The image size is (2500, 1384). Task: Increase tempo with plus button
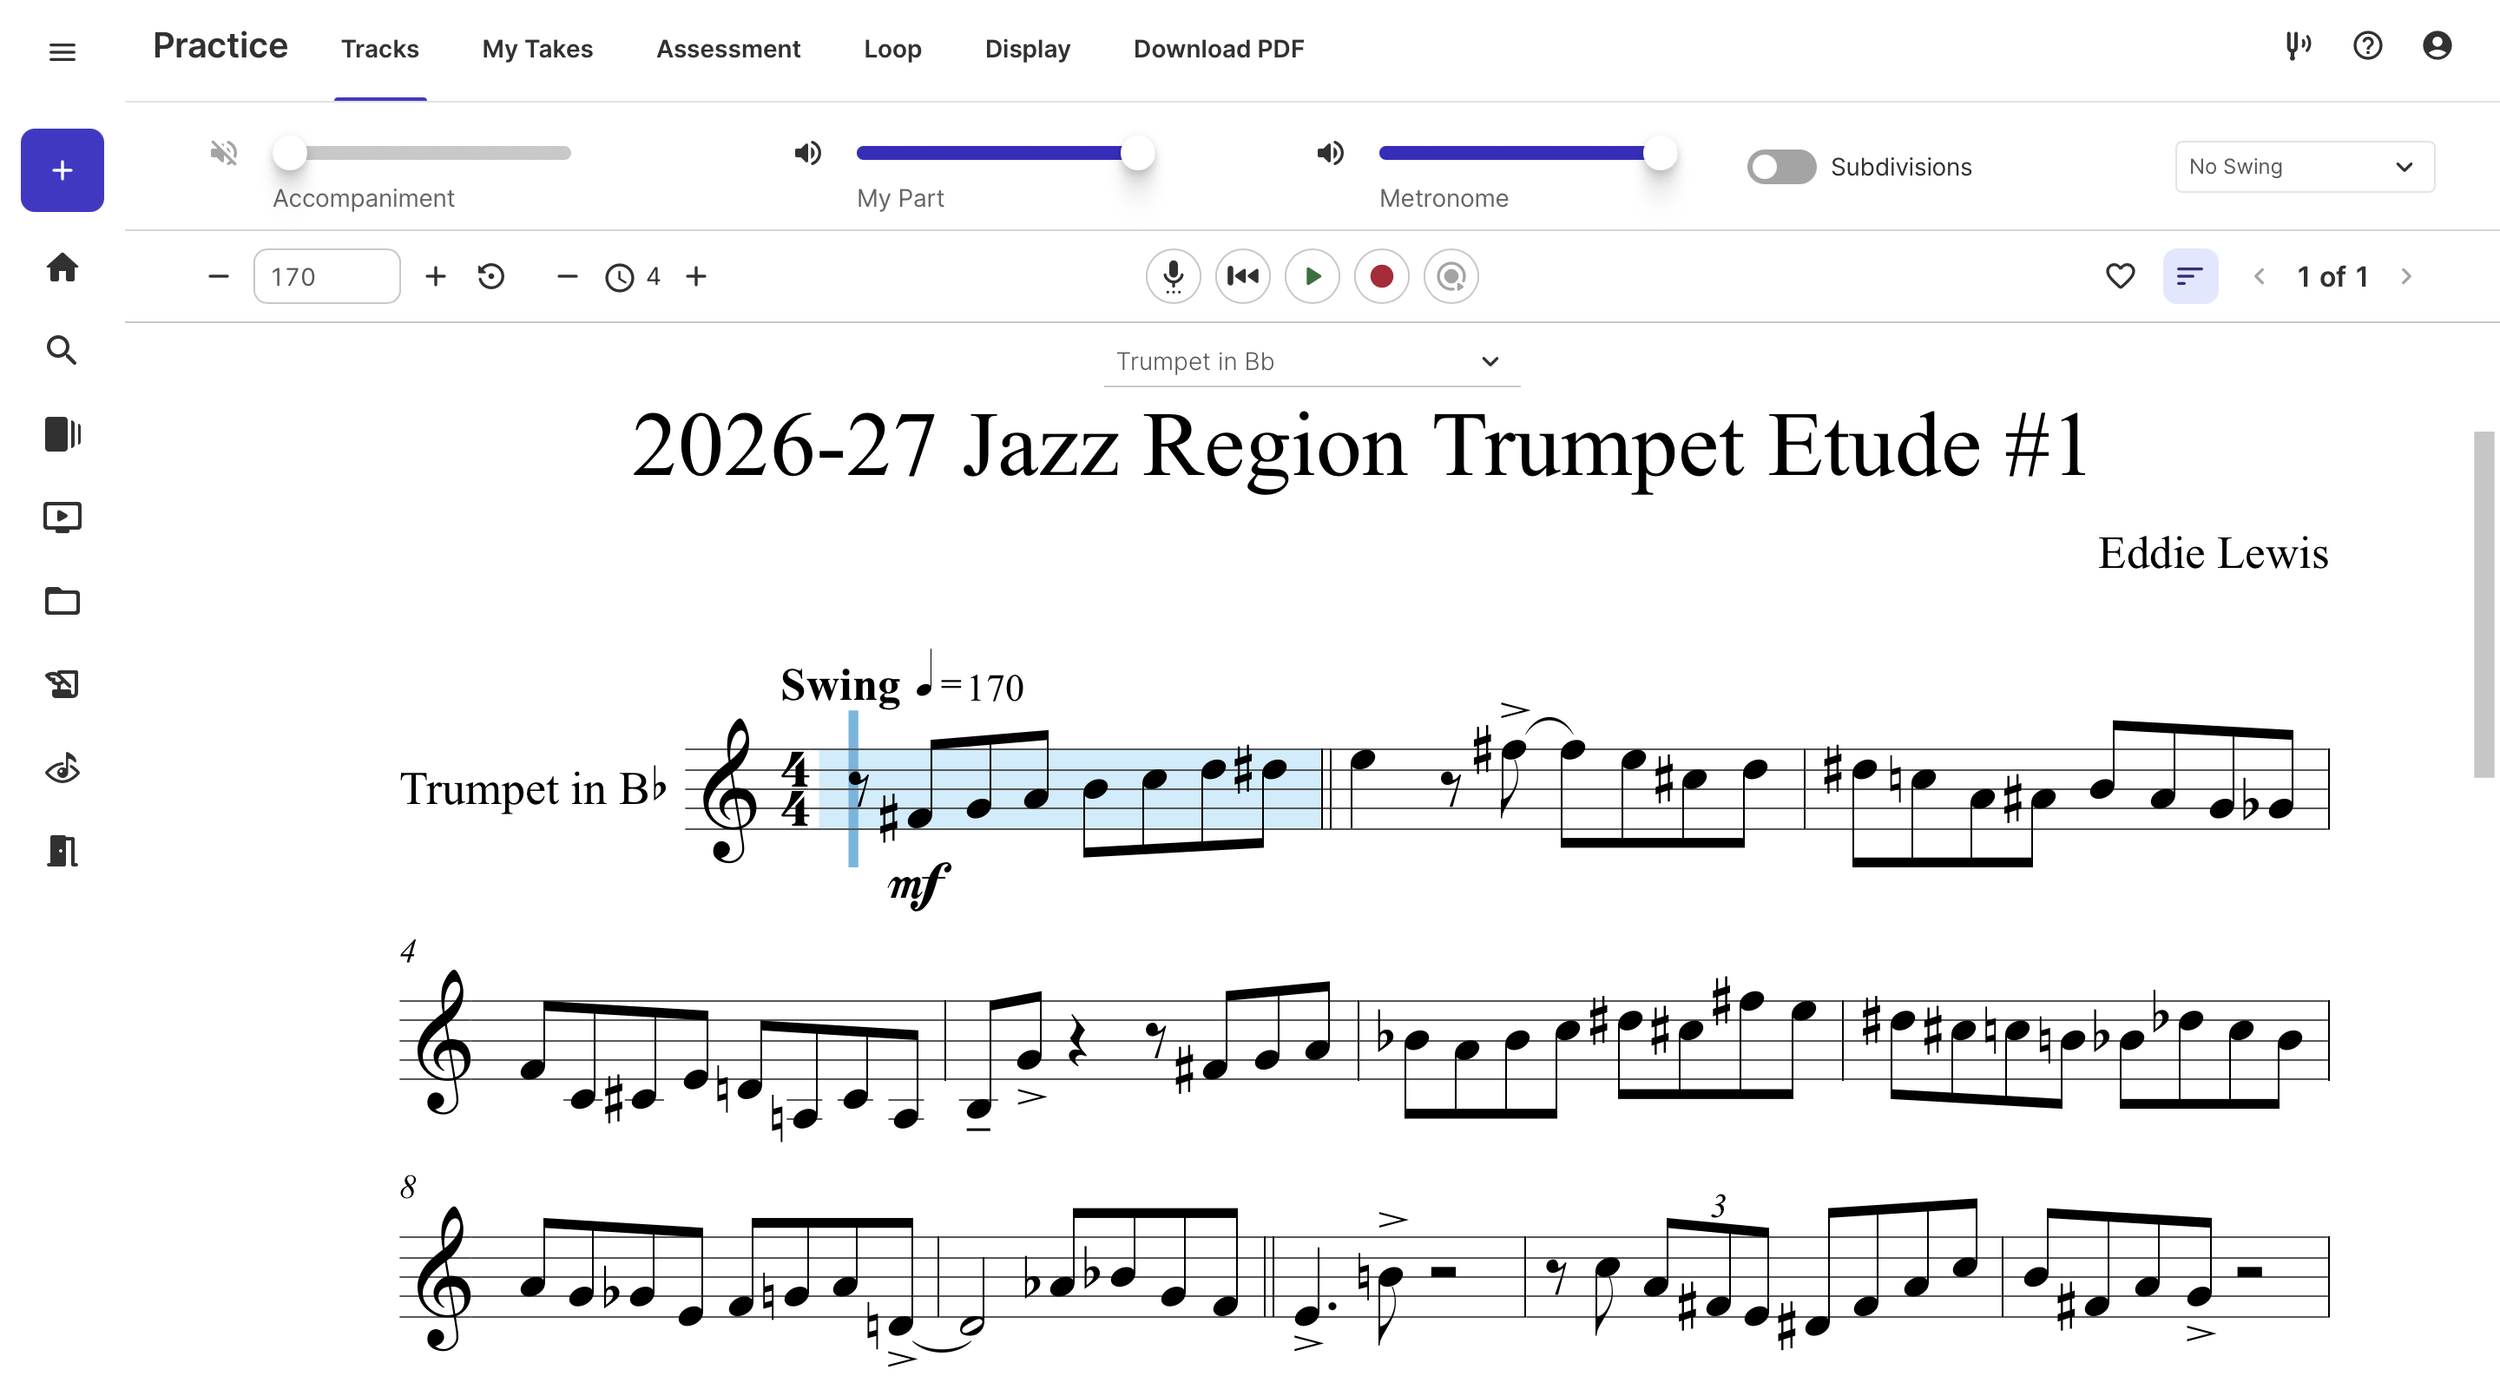[435, 276]
